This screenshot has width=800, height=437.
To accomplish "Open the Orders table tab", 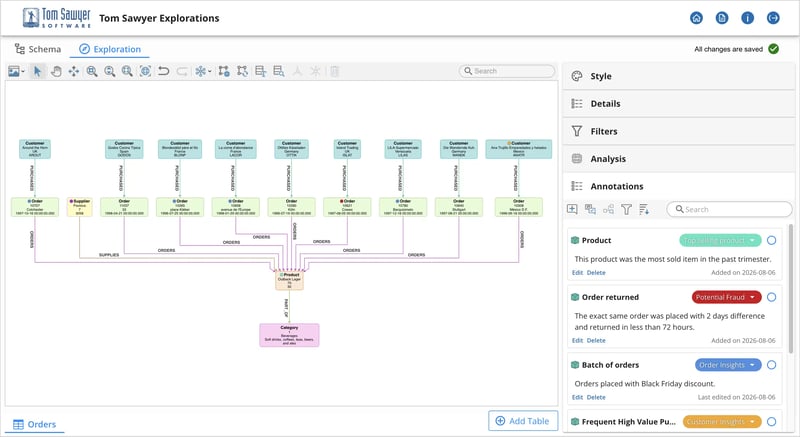I will point(35,424).
